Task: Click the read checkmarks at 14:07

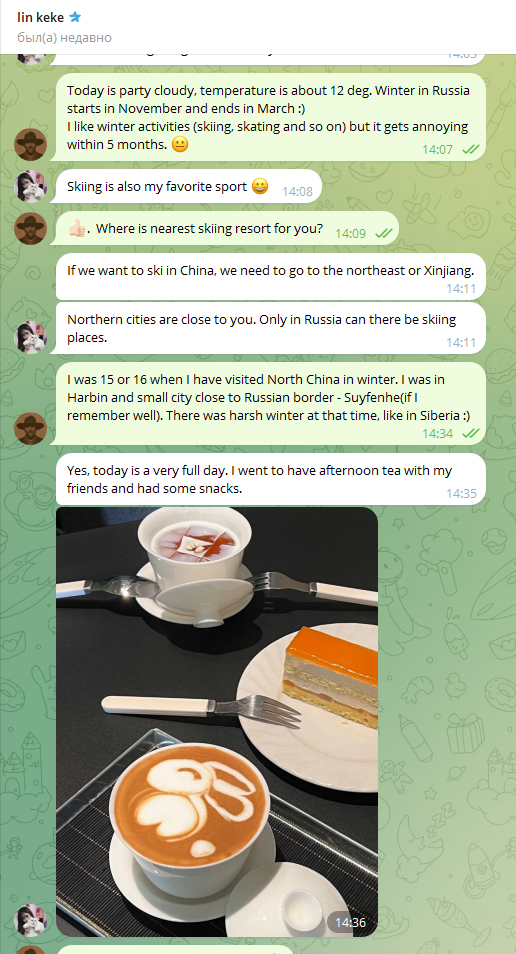Action: [471, 149]
